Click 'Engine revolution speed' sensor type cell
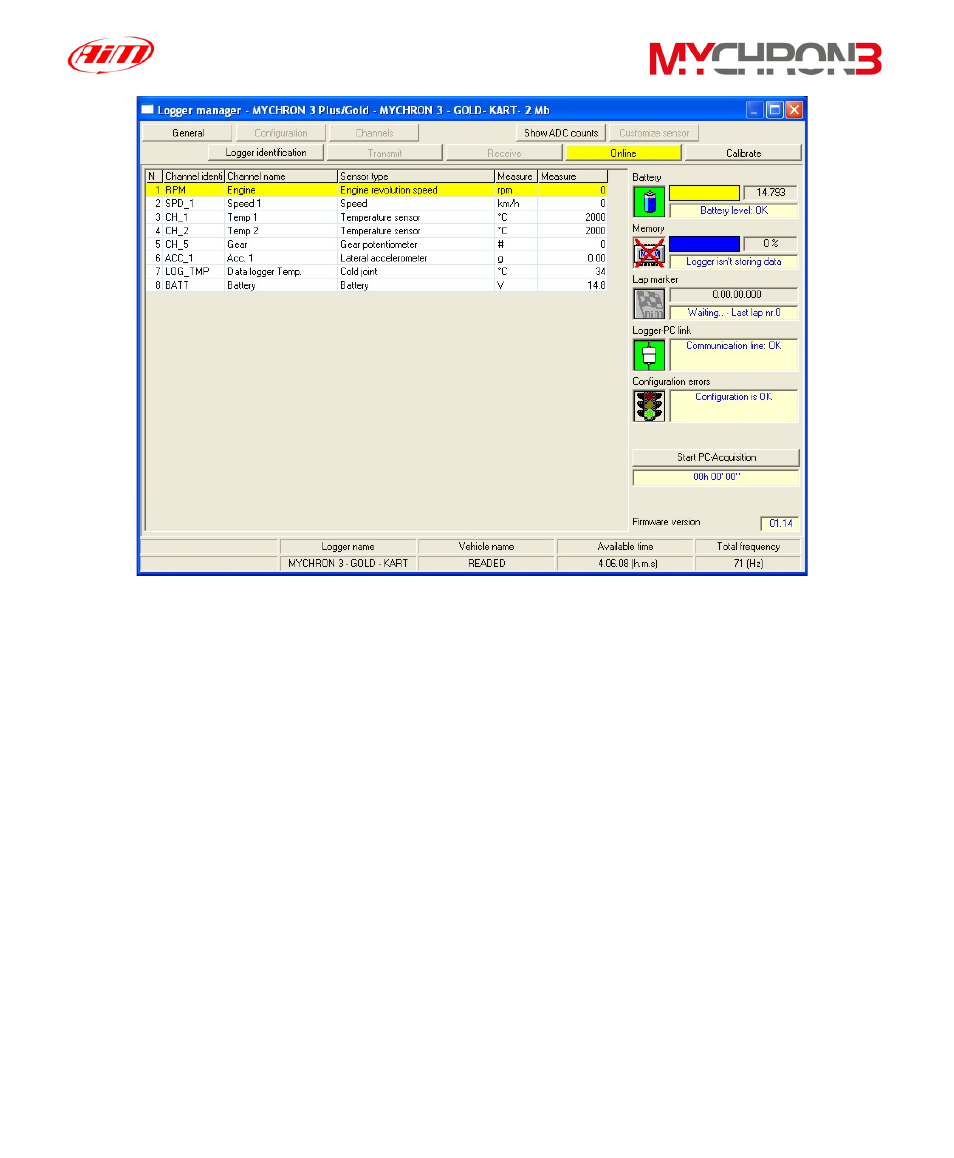954x1158 pixels. [x=416, y=190]
